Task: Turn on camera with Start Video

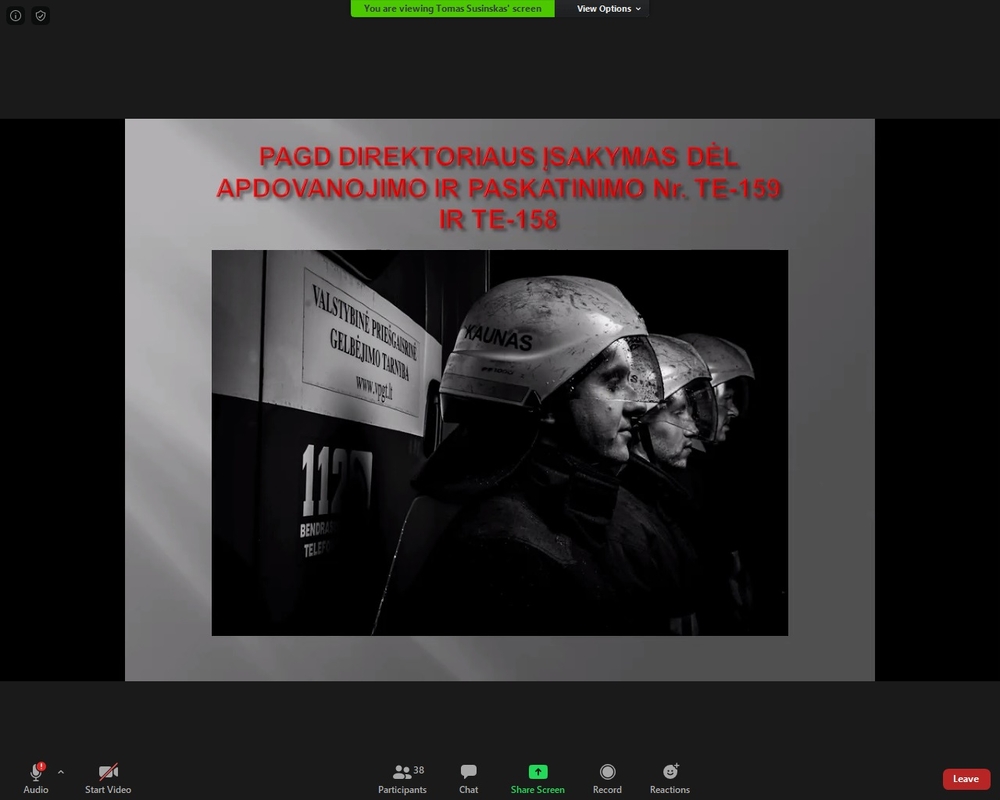Action: pos(108,772)
